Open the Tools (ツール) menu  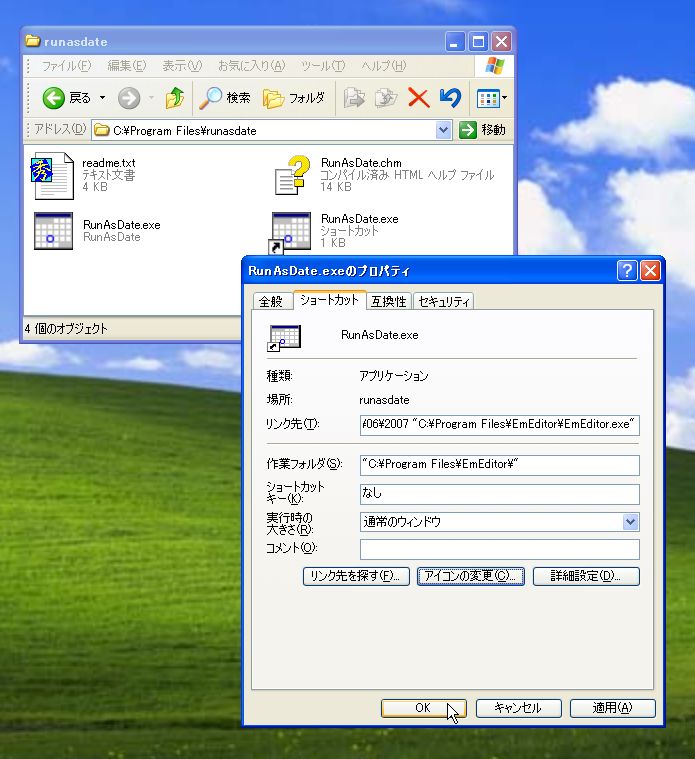(x=323, y=66)
